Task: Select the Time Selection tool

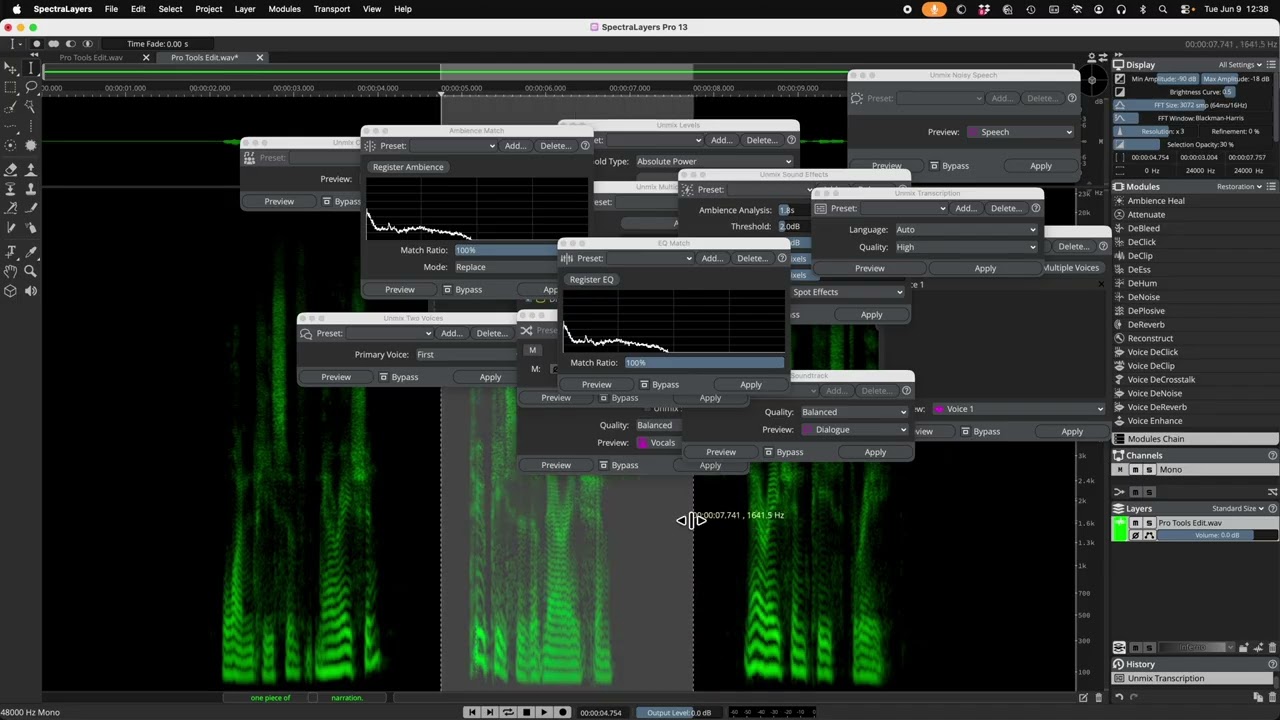Action: pyautogui.click(x=31, y=67)
